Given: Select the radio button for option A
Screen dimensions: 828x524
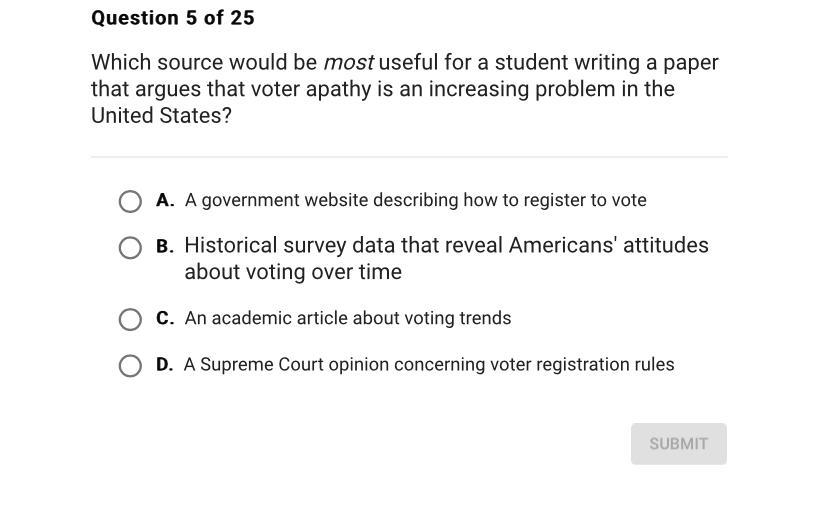Looking at the screenshot, I should (130, 202).
